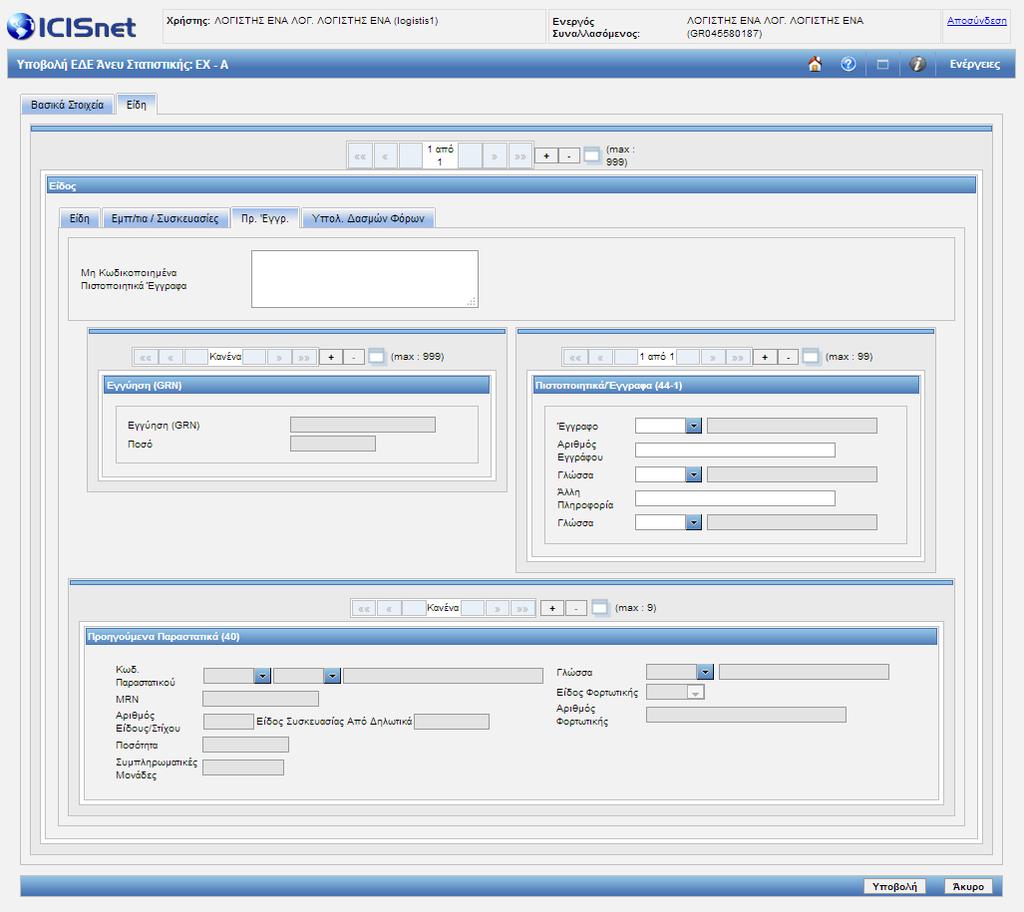
Task: Open the information icon in header
Action: pos(918,64)
